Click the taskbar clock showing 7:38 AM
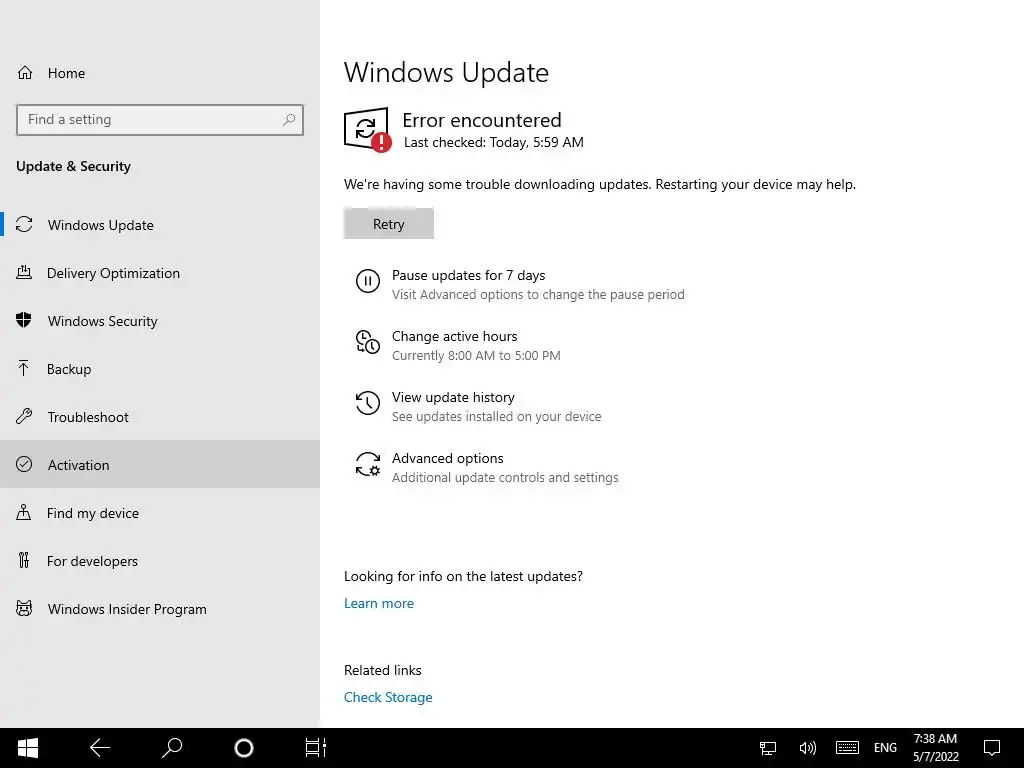The image size is (1024, 768). click(x=935, y=748)
